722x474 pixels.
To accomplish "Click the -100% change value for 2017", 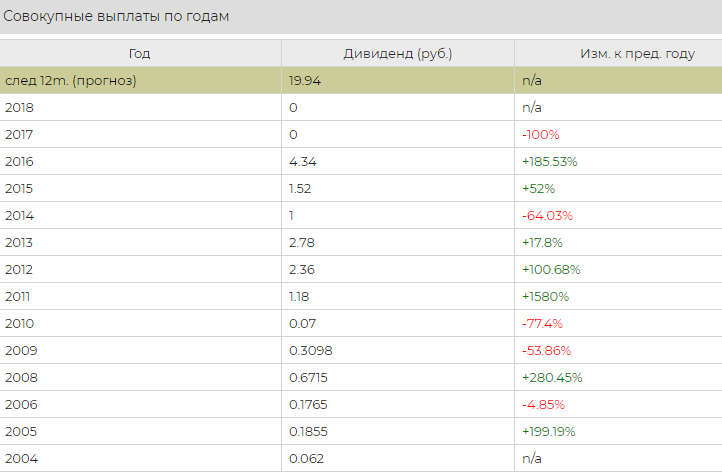I will (x=540, y=134).
